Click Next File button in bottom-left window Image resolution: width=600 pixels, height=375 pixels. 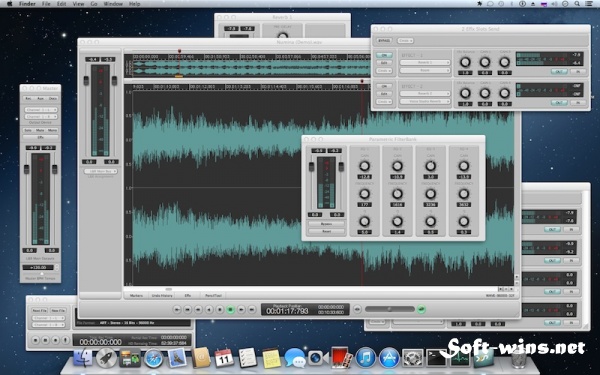coord(39,310)
